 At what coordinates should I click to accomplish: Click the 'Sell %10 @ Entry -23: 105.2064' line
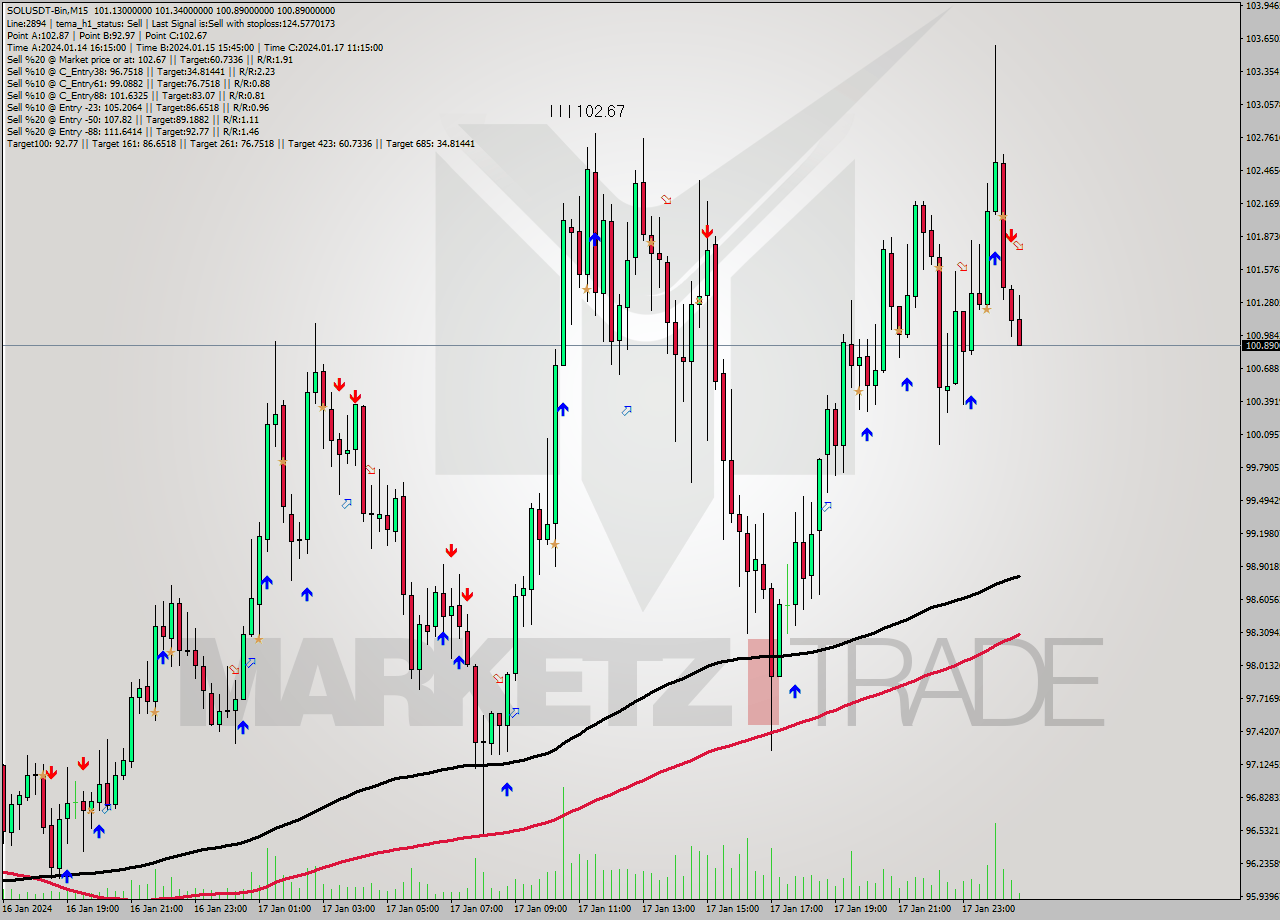point(137,107)
